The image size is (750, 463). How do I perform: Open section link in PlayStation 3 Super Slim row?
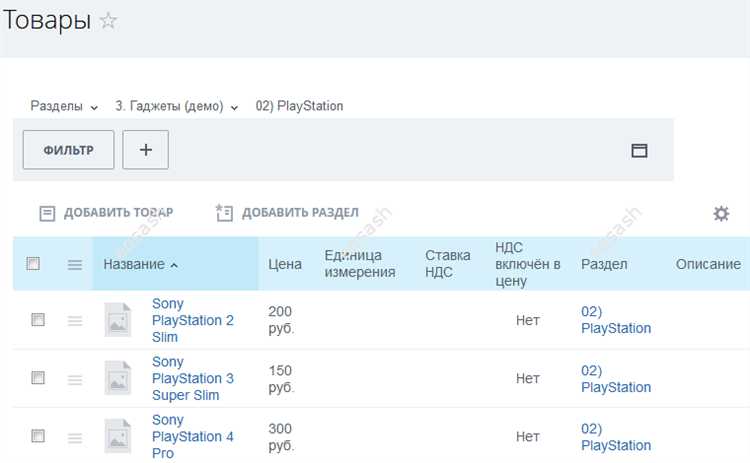pyautogui.click(x=616, y=379)
